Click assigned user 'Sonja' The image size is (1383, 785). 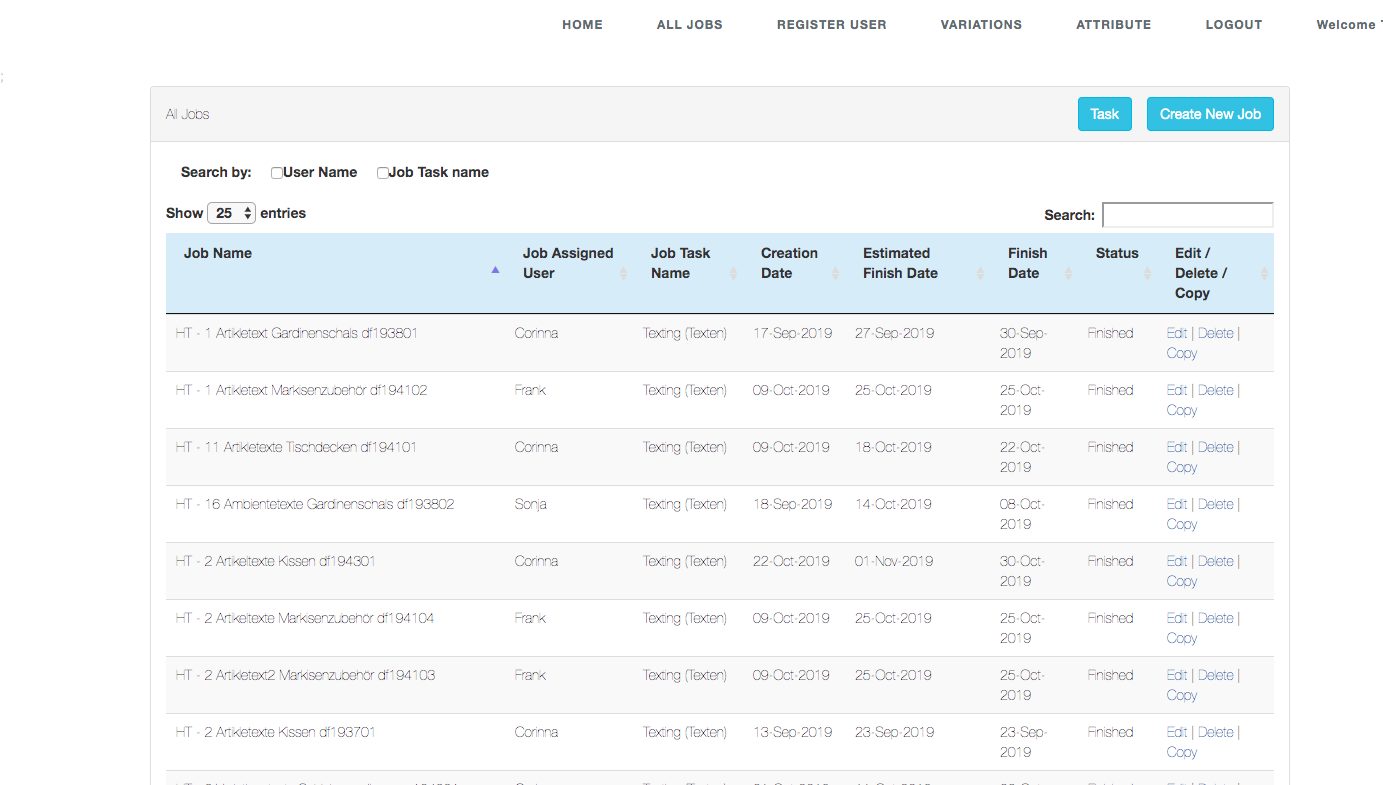coord(531,504)
